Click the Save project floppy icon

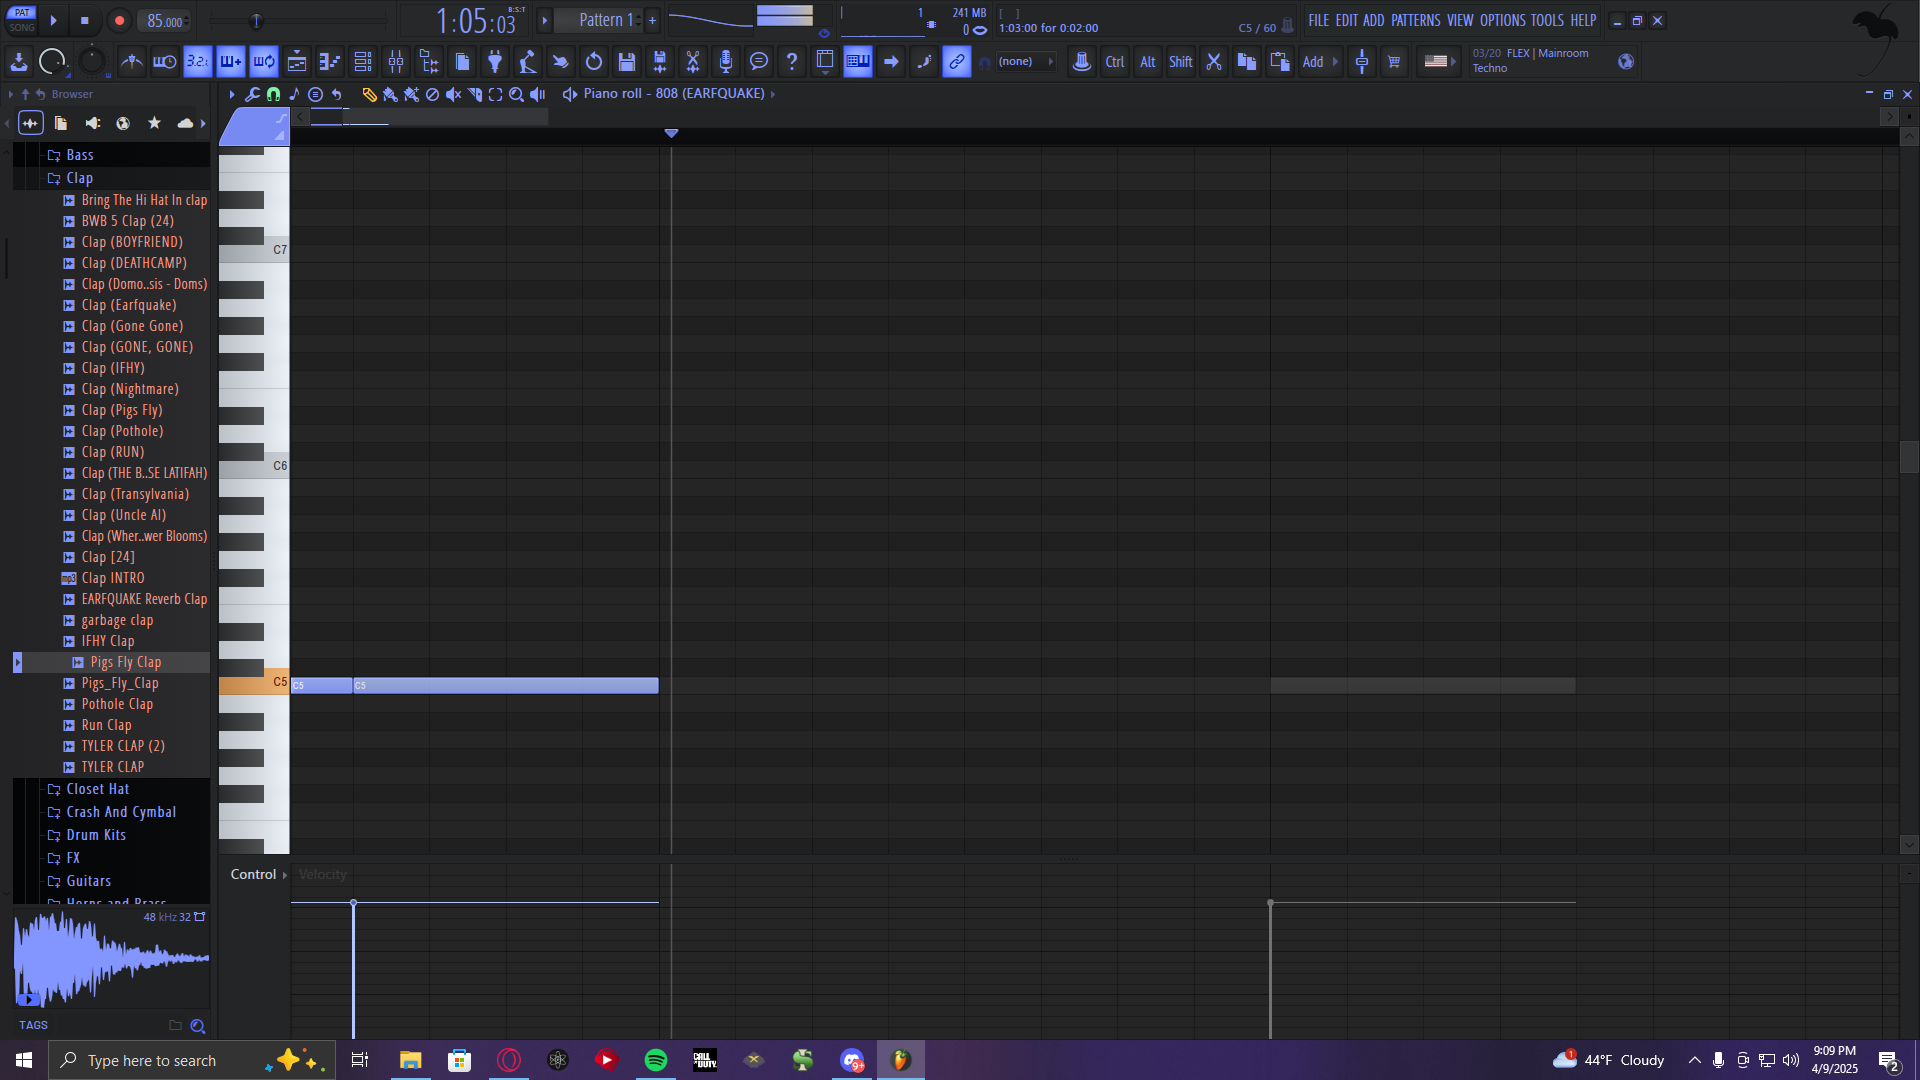(627, 62)
